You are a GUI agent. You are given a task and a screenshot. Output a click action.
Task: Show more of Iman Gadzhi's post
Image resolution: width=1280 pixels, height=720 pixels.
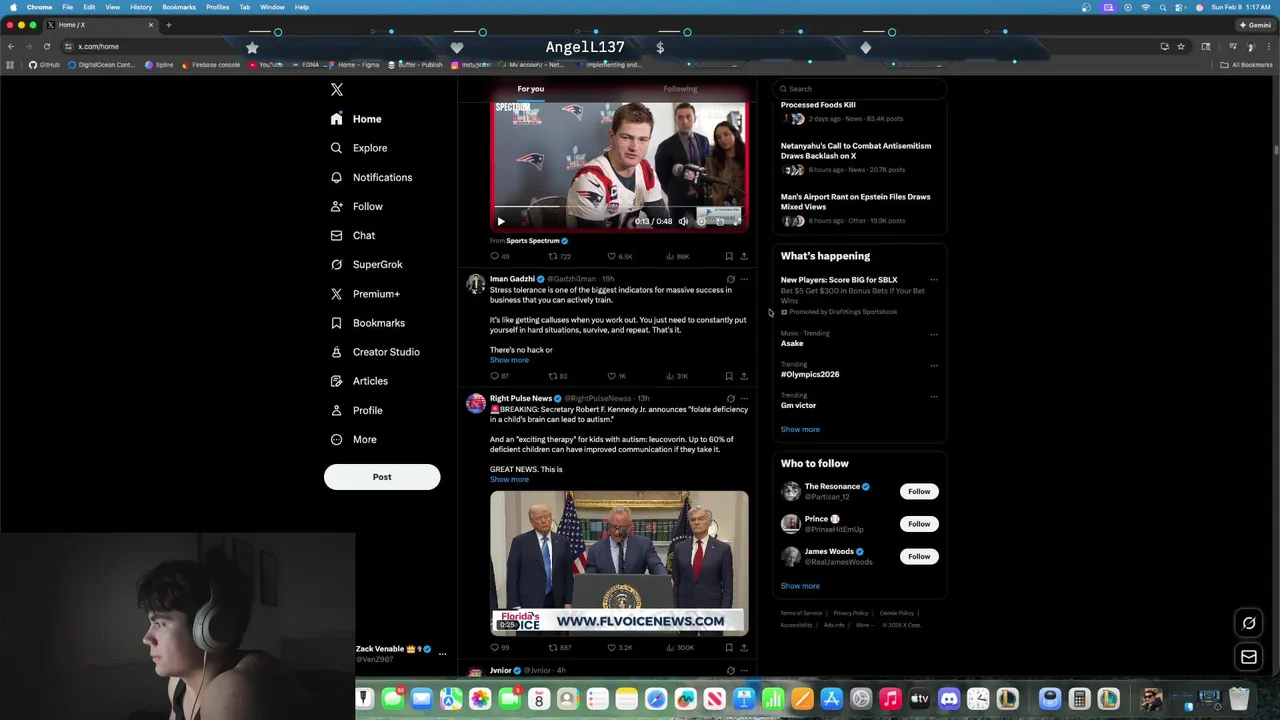[x=509, y=360]
